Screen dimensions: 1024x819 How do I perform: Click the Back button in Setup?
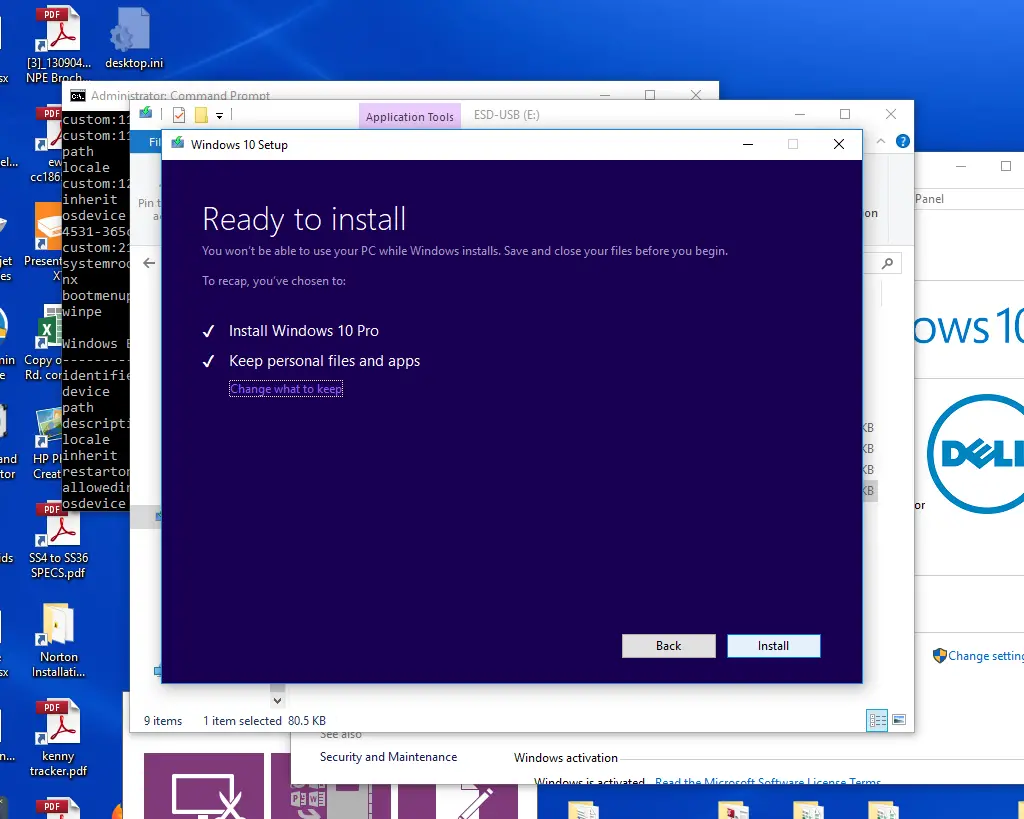pos(668,646)
